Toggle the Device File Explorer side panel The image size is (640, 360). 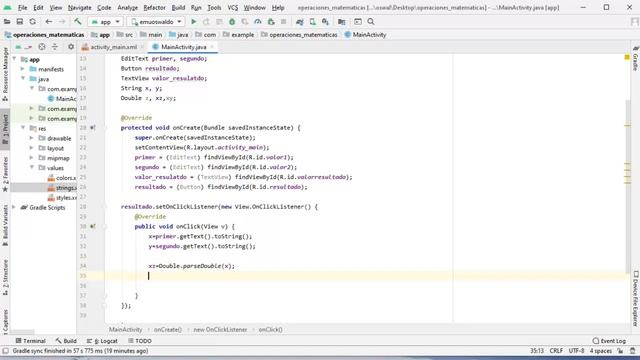click(x=636, y=299)
